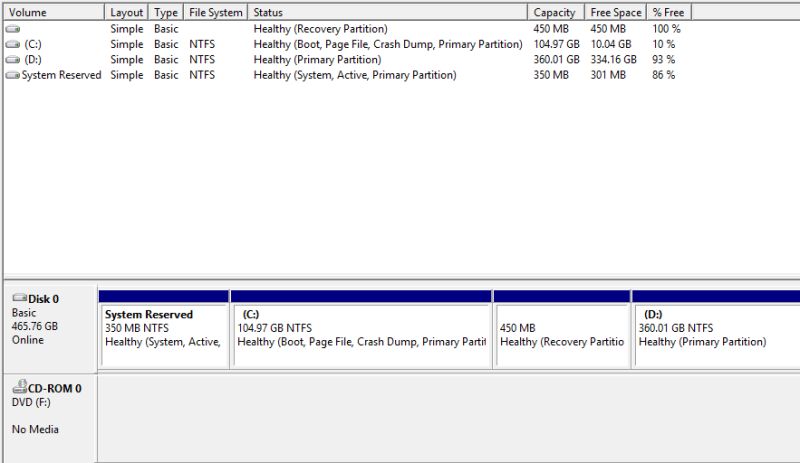
Task: Click the 301 MB free space cell
Action: coord(608,75)
